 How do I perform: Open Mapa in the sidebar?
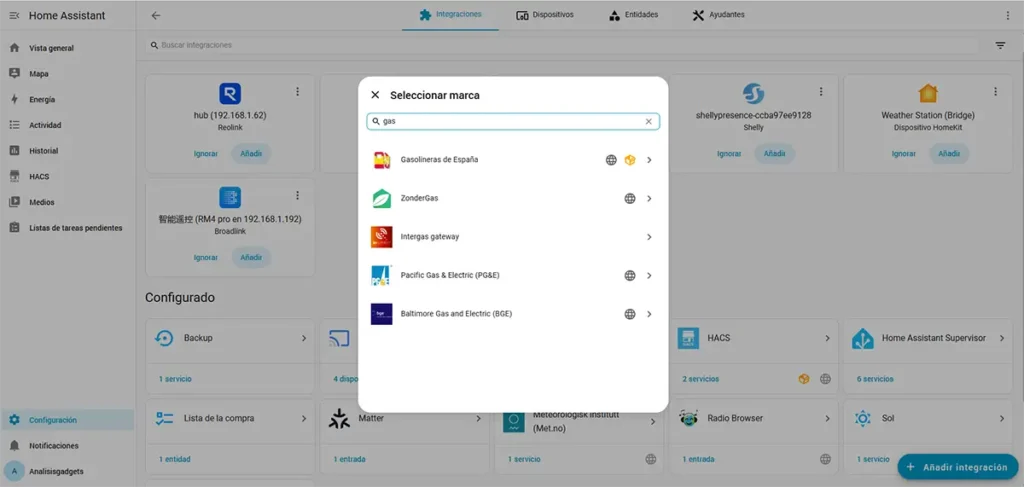68,74
